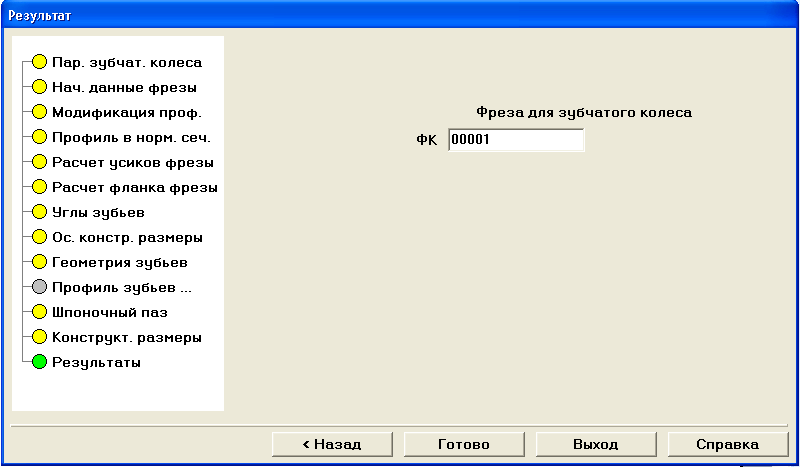The image size is (800, 467).
Task: Click yellow circle beside Расчет усиков фрезы
Action: click(39, 162)
